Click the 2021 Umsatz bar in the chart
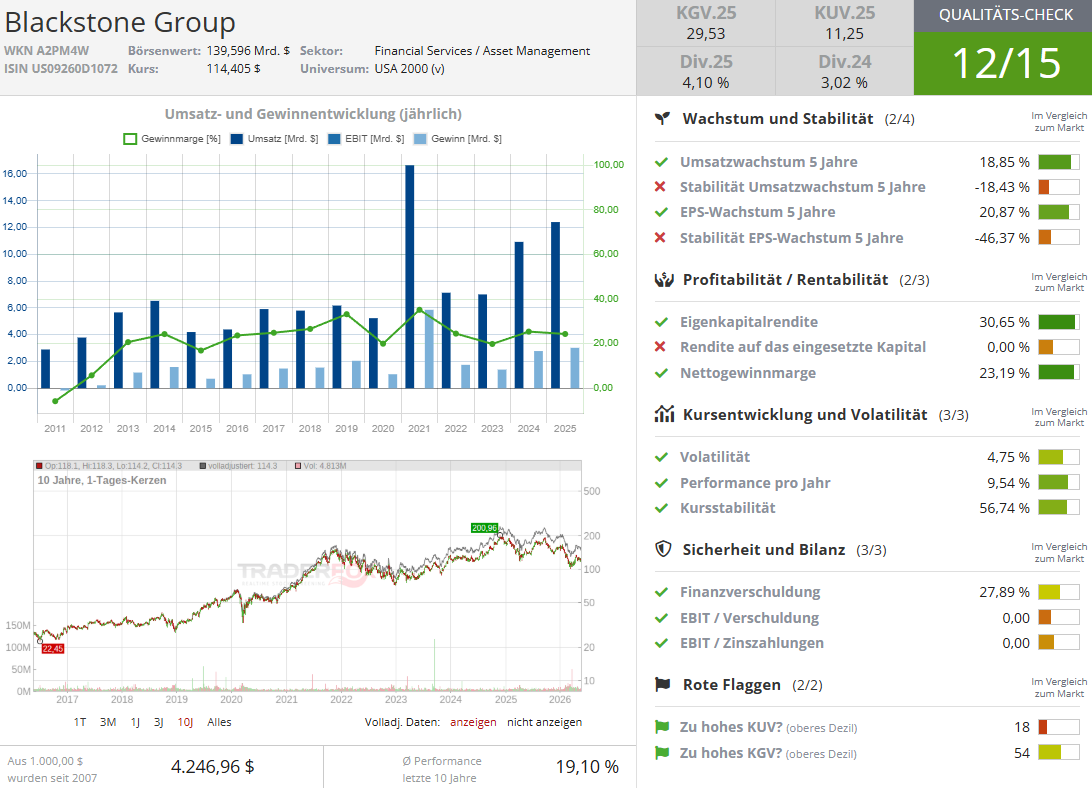Viewport: 1092px width, 788px height. (410, 277)
